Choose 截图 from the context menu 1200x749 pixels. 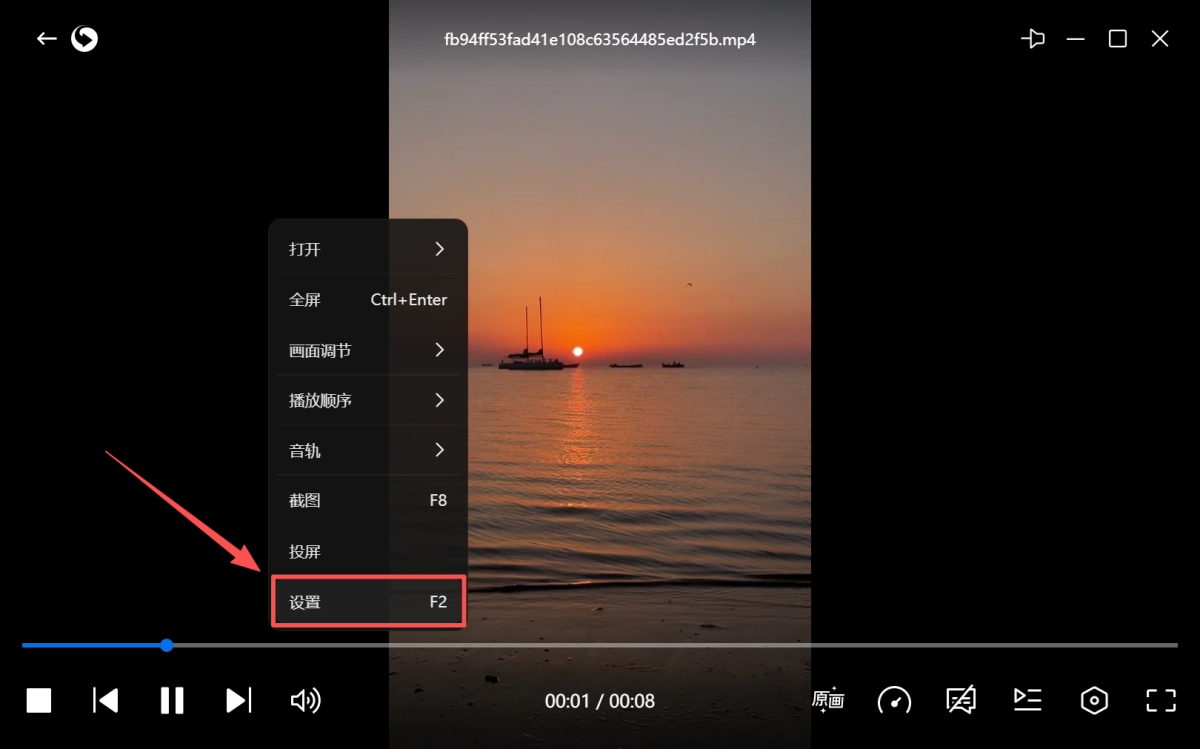(367, 501)
